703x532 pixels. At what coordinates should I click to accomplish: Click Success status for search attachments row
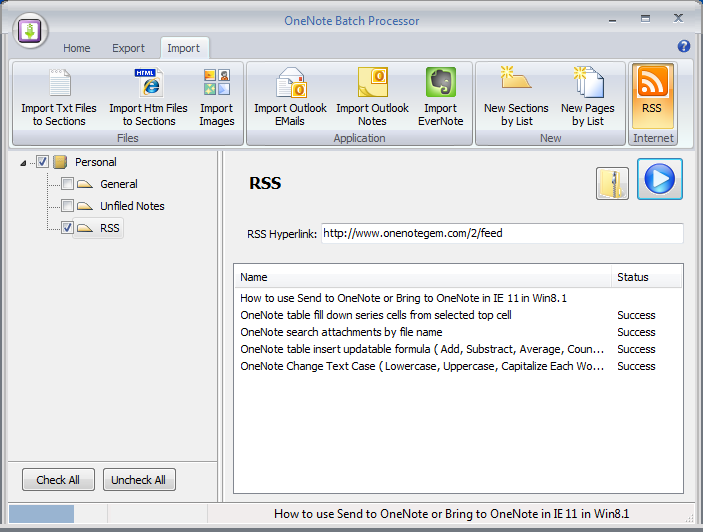tap(636, 332)
